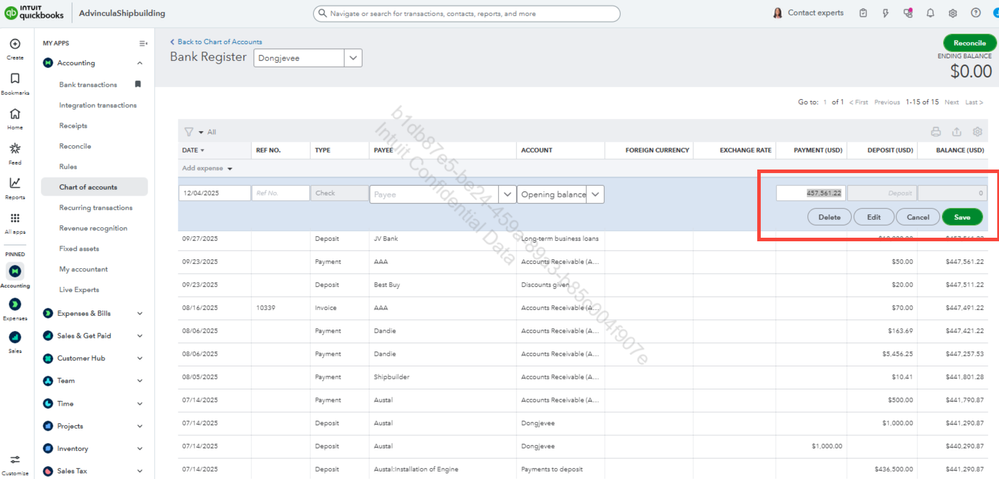Viewport: 999px width, 479px height.
Task: Open the pinned Expenses app icon
Action: 15,304
